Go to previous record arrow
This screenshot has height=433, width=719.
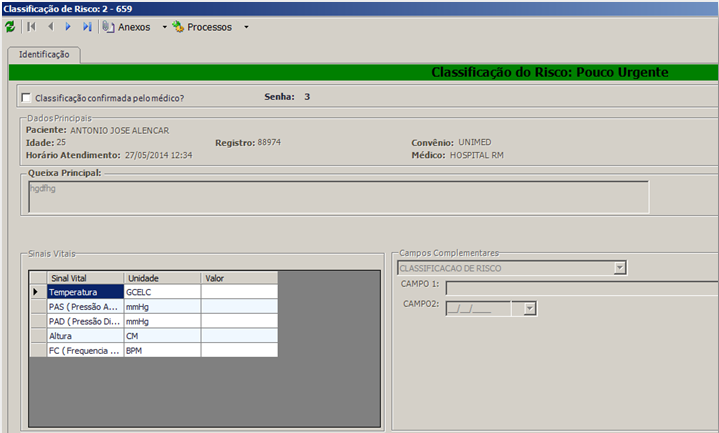pyautogui.click(x=50, y=27)
